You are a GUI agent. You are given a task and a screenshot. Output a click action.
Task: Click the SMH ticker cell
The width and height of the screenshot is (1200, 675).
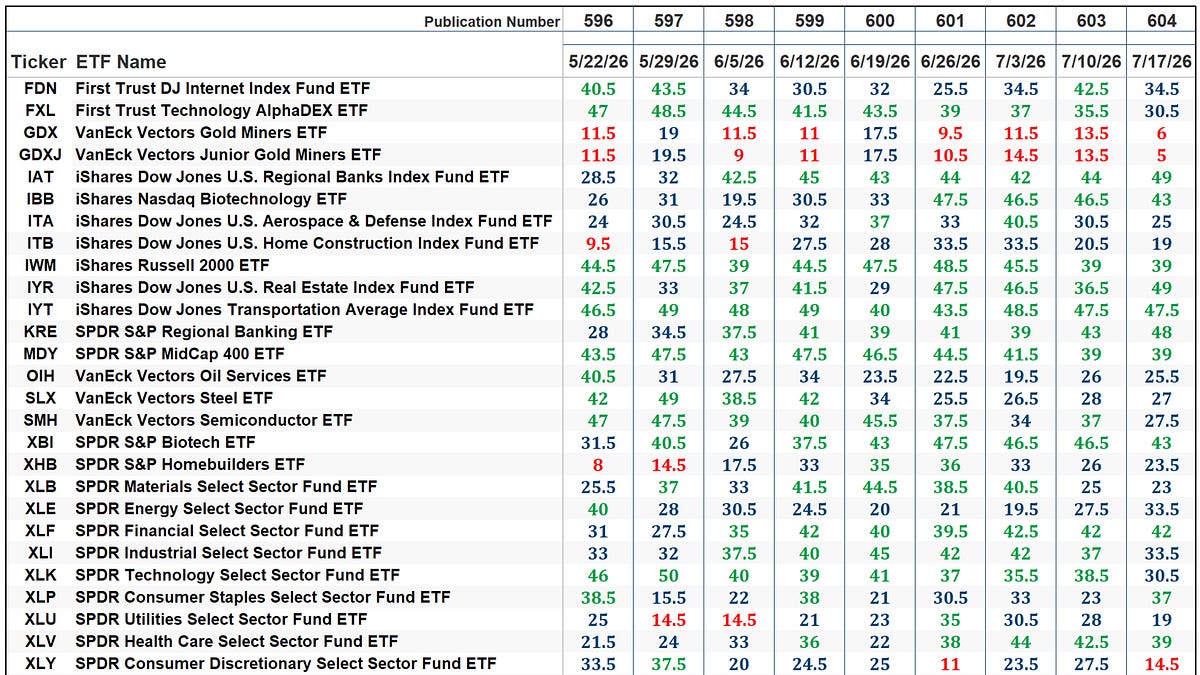39,420
